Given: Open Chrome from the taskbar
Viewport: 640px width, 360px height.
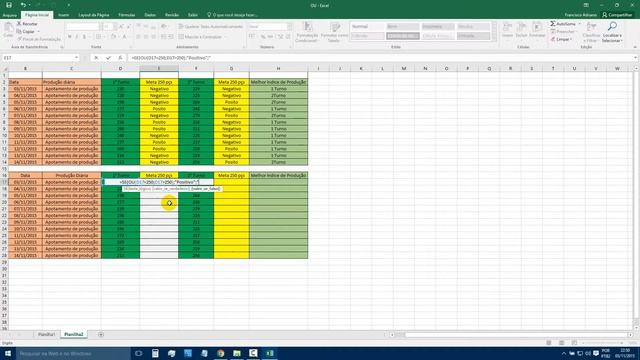Looking at the screenshot, I should (220, 353).
